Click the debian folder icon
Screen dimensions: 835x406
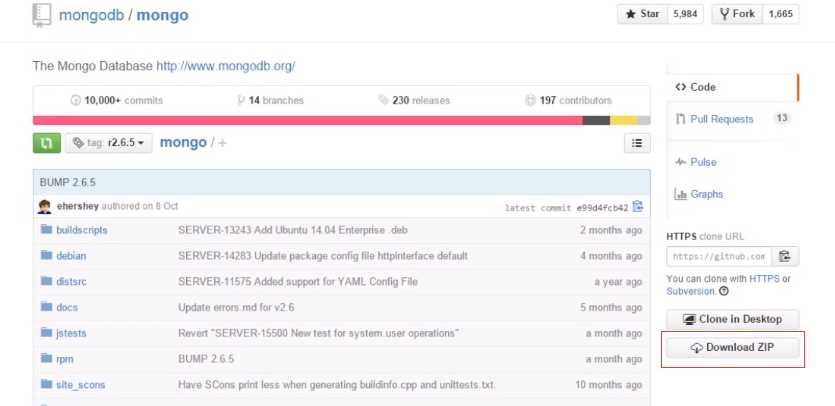pyautogui.click(x=46, y=255)
